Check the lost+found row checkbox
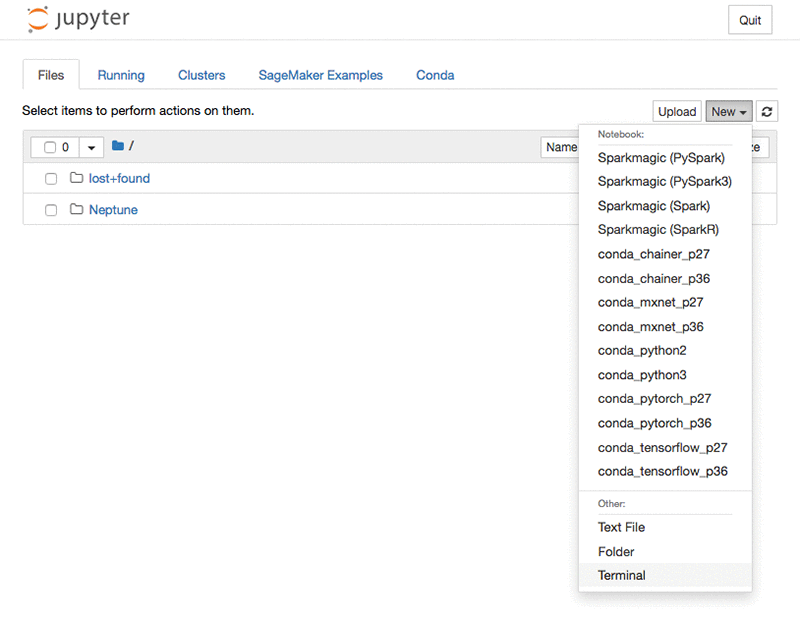 (51, 179)
